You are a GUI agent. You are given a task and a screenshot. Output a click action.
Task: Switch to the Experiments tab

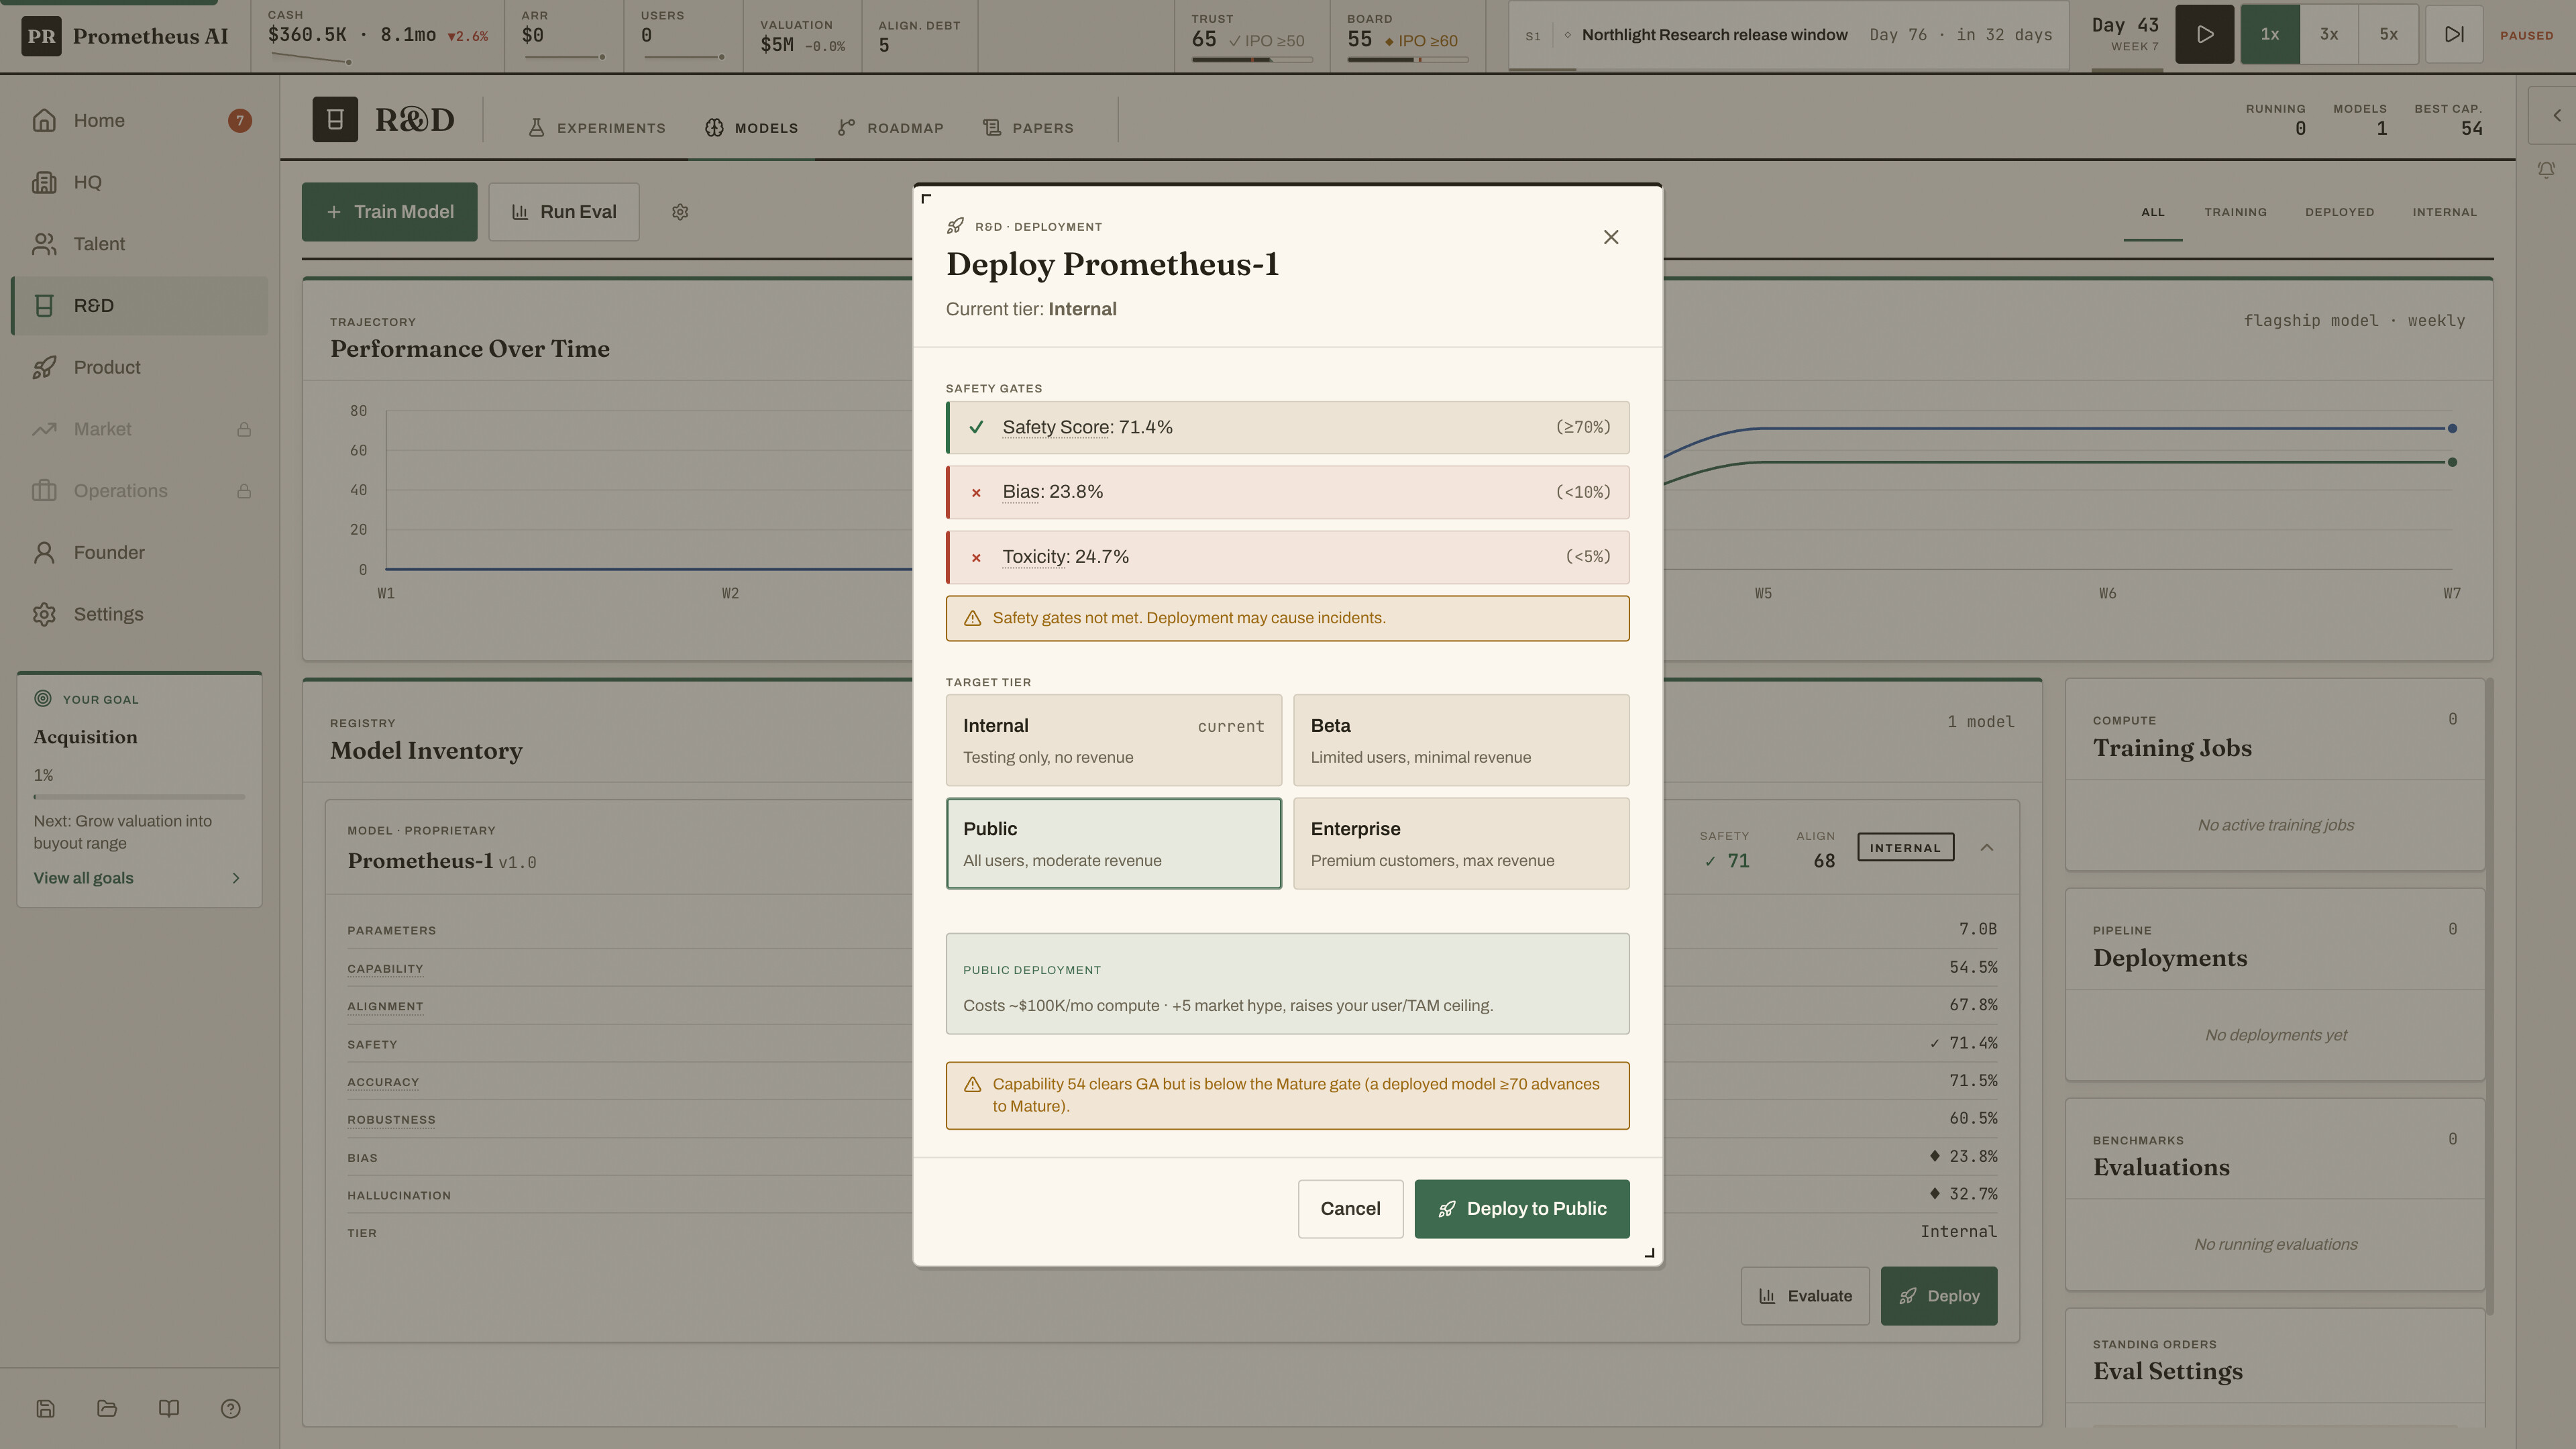[597, 128]
